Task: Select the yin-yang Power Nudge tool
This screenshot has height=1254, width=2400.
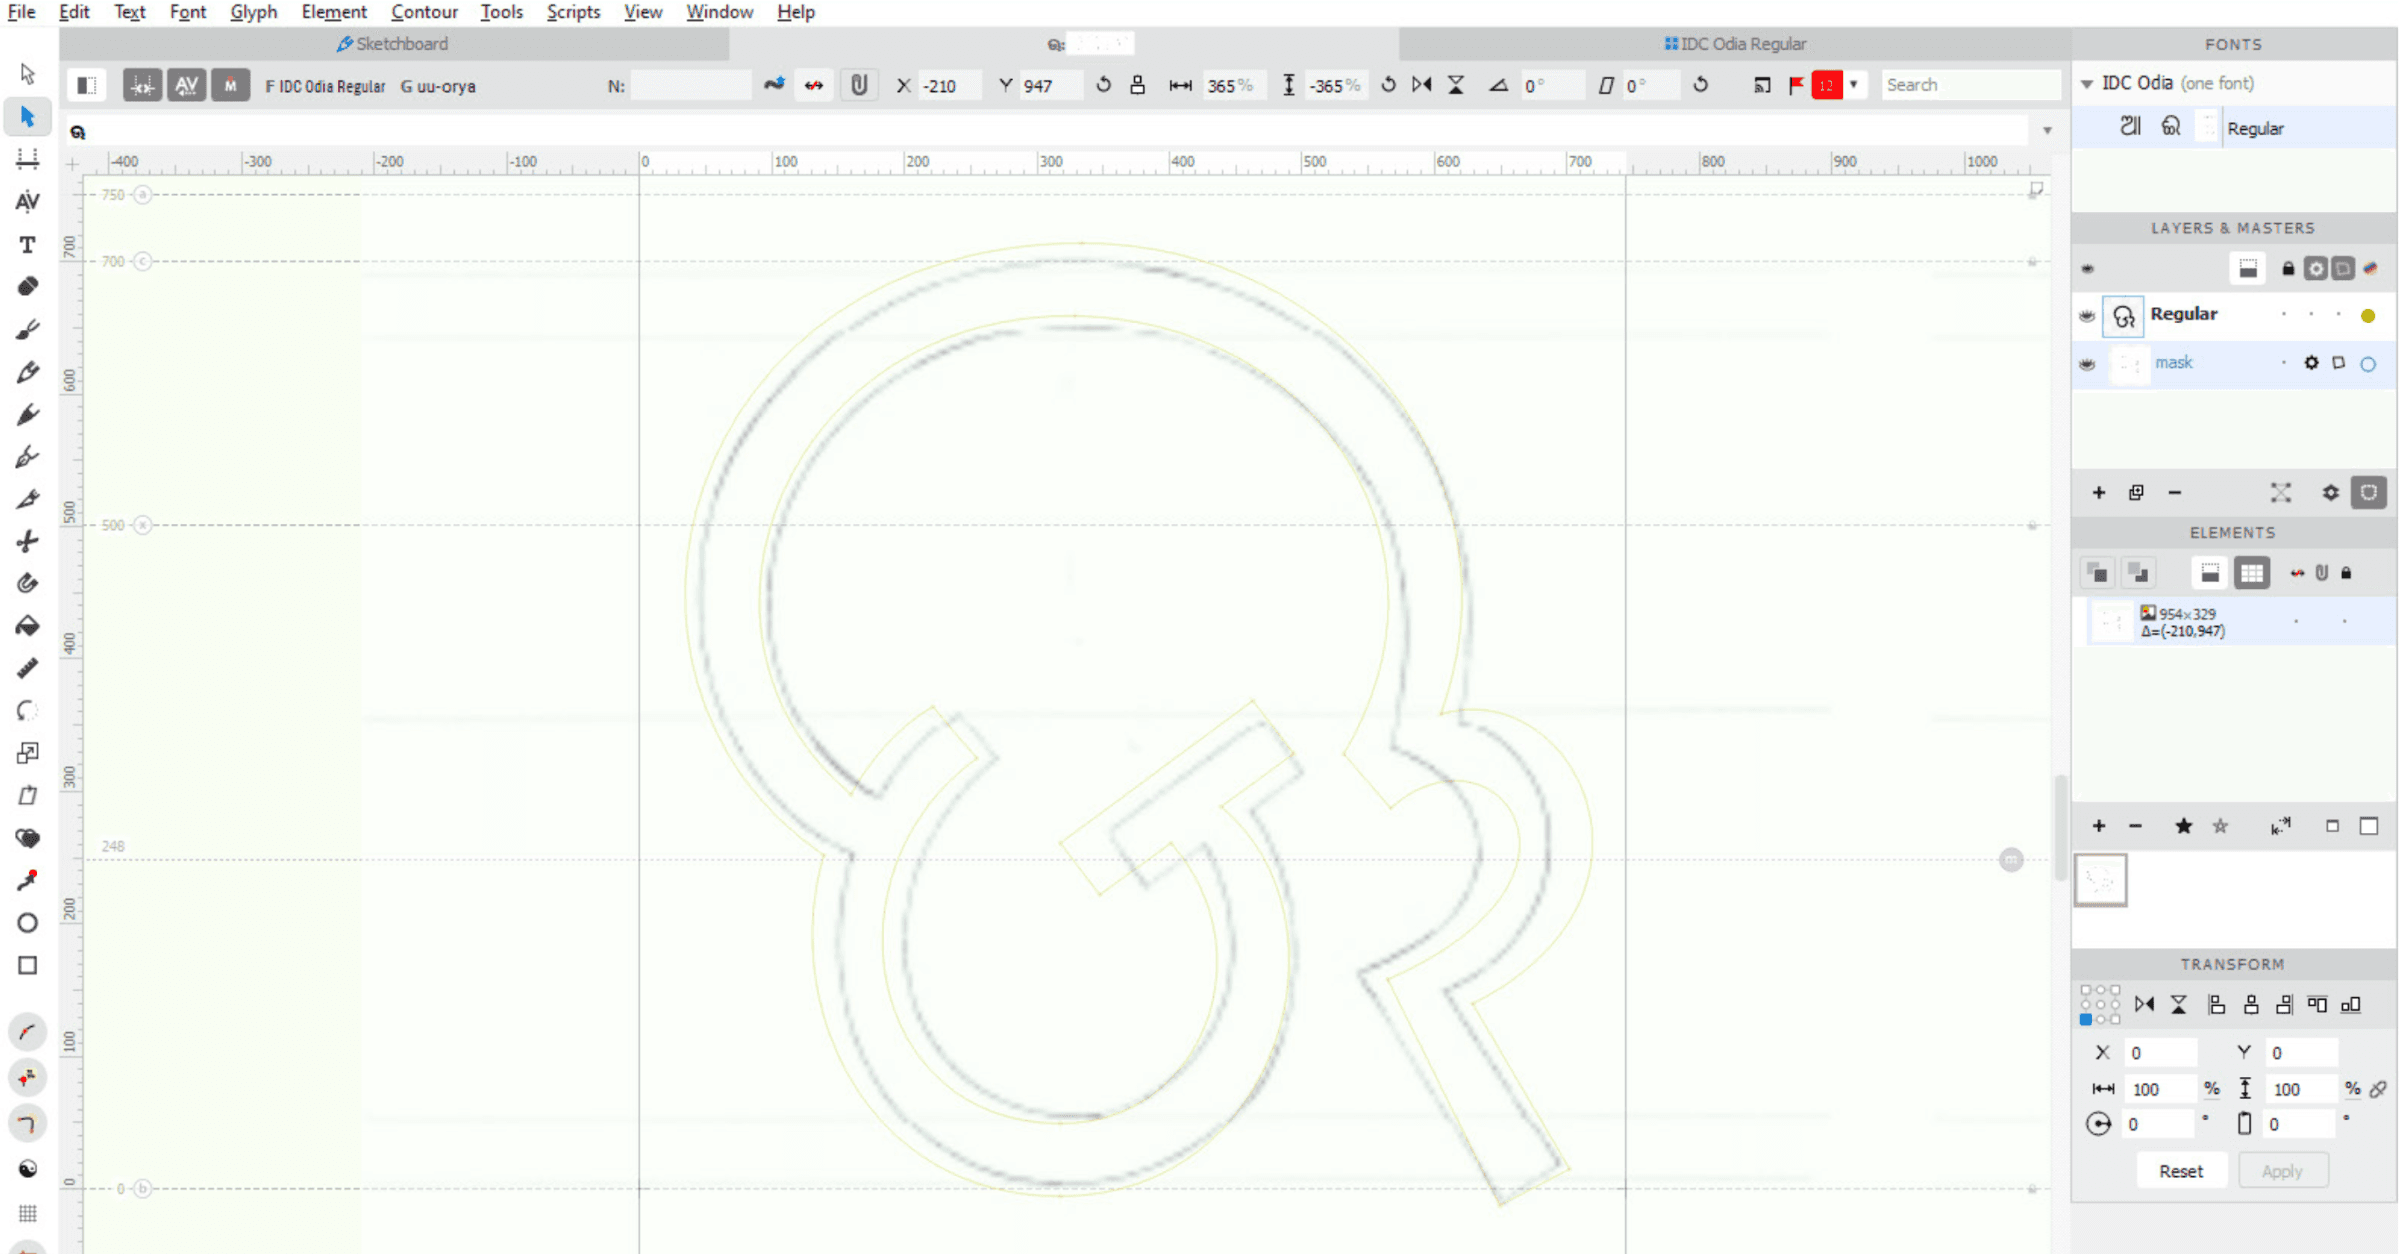Action: (x=28, y=1169)
